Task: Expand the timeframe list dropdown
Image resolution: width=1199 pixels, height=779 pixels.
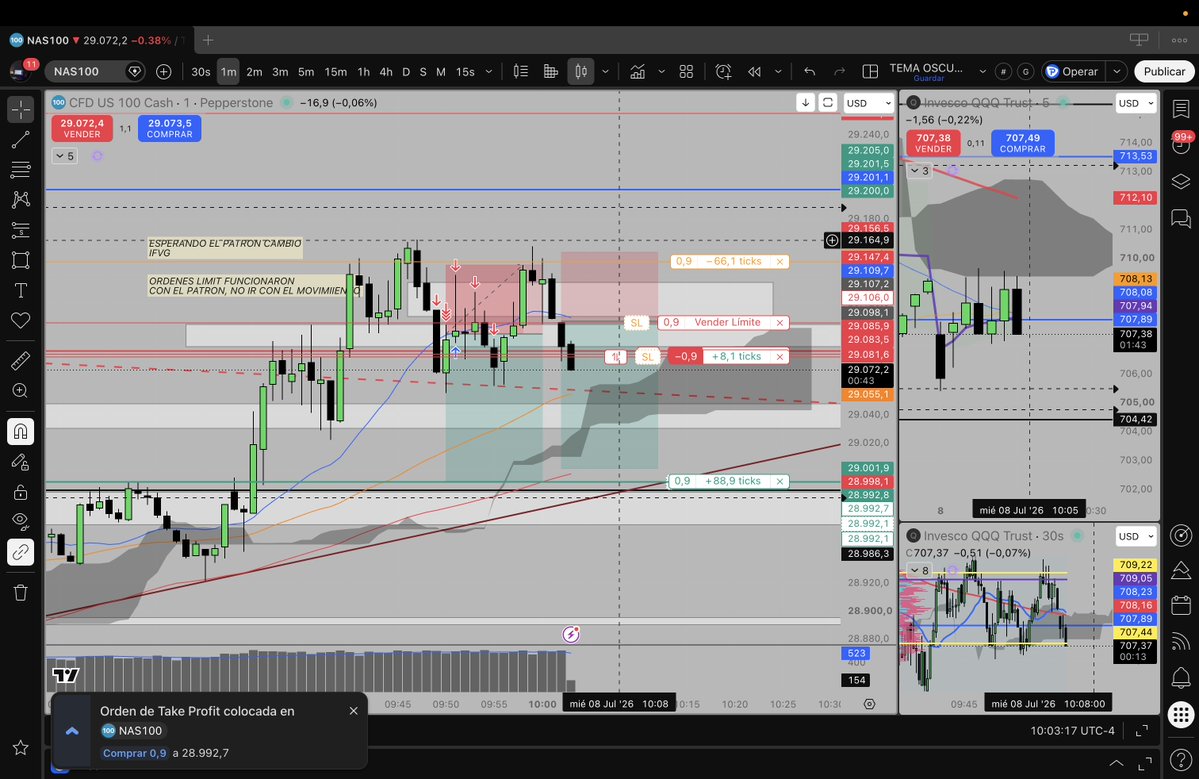Action: (489, 72)
